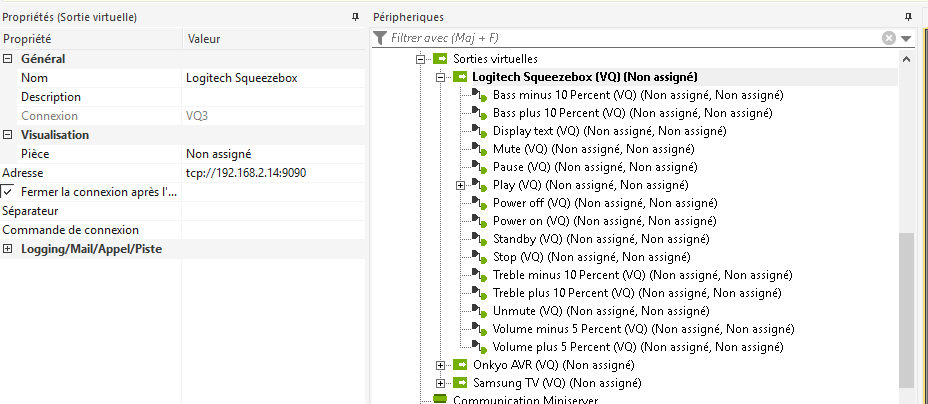This screenshot has height=404, width=928.
Task: Click the filter funnel icon in Périphériques
Action: (381, 38)
